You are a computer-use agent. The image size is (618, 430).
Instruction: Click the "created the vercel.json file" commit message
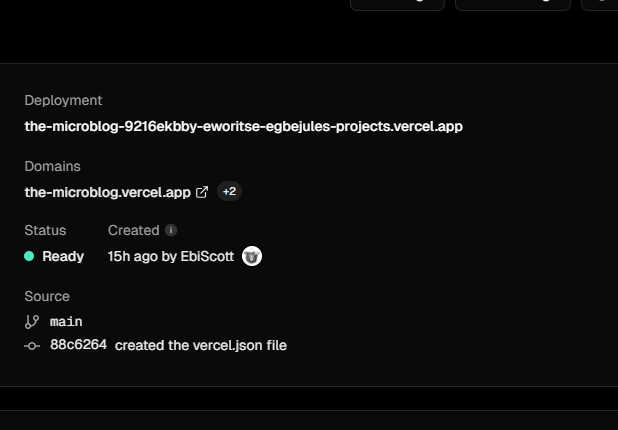point(201,345)
